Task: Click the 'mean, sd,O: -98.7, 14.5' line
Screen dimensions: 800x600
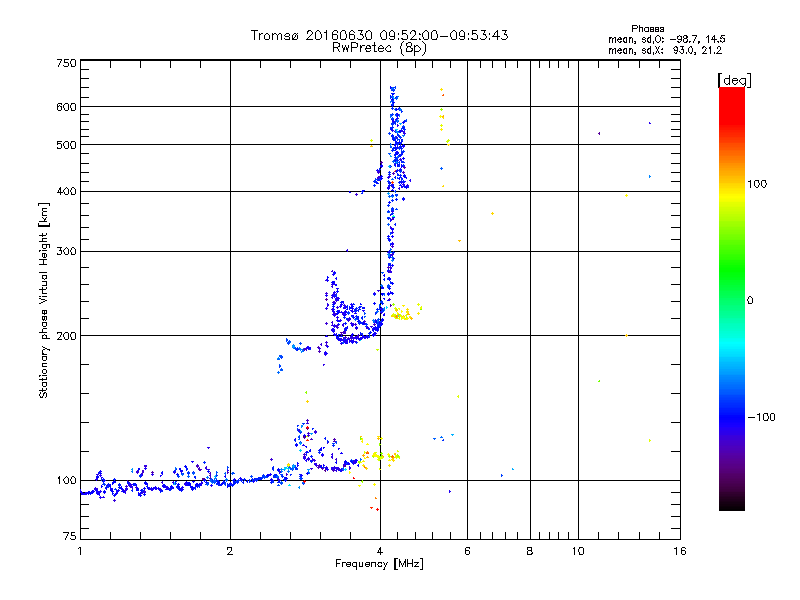Action: coord(667,39)
